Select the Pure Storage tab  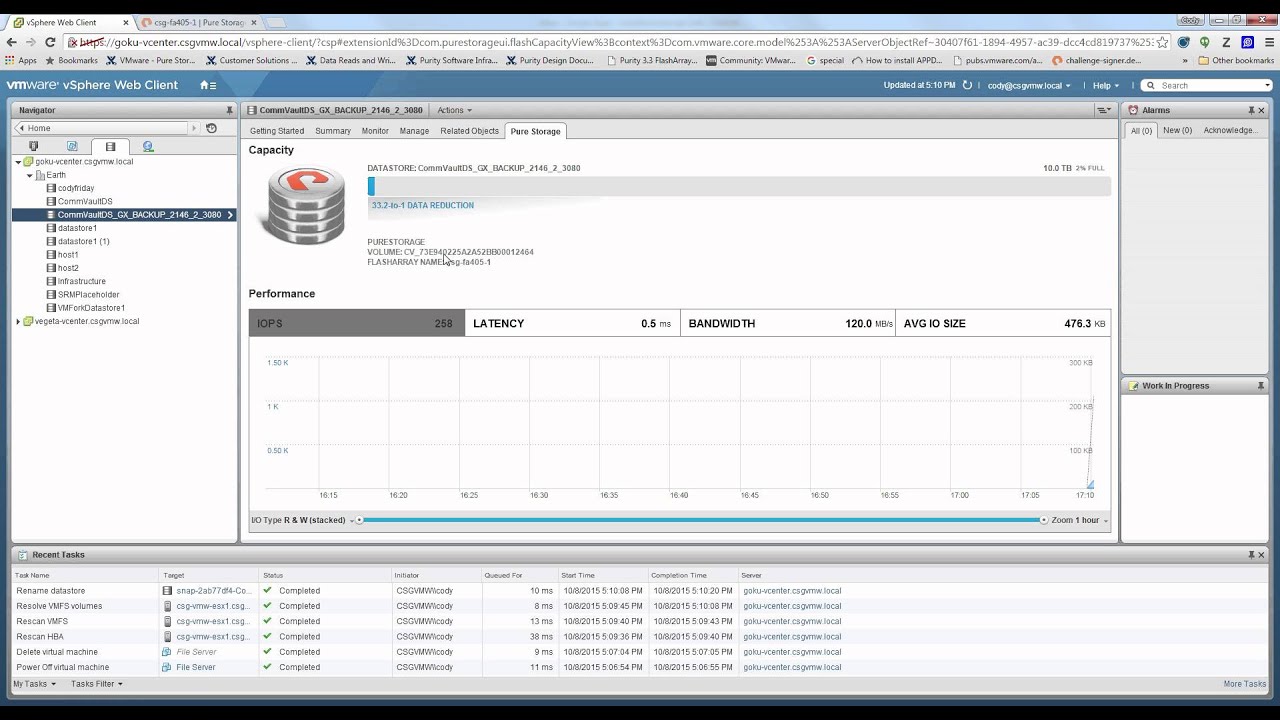535,131
